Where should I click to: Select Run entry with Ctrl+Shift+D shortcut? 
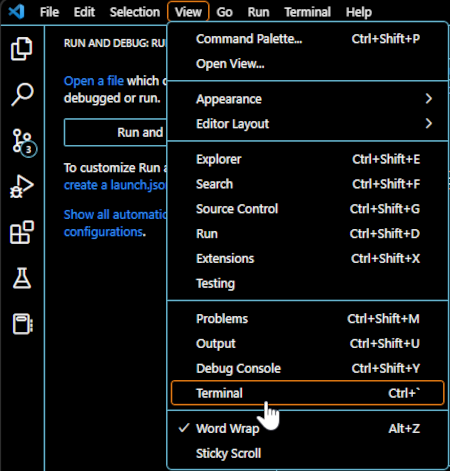(307, 234)
